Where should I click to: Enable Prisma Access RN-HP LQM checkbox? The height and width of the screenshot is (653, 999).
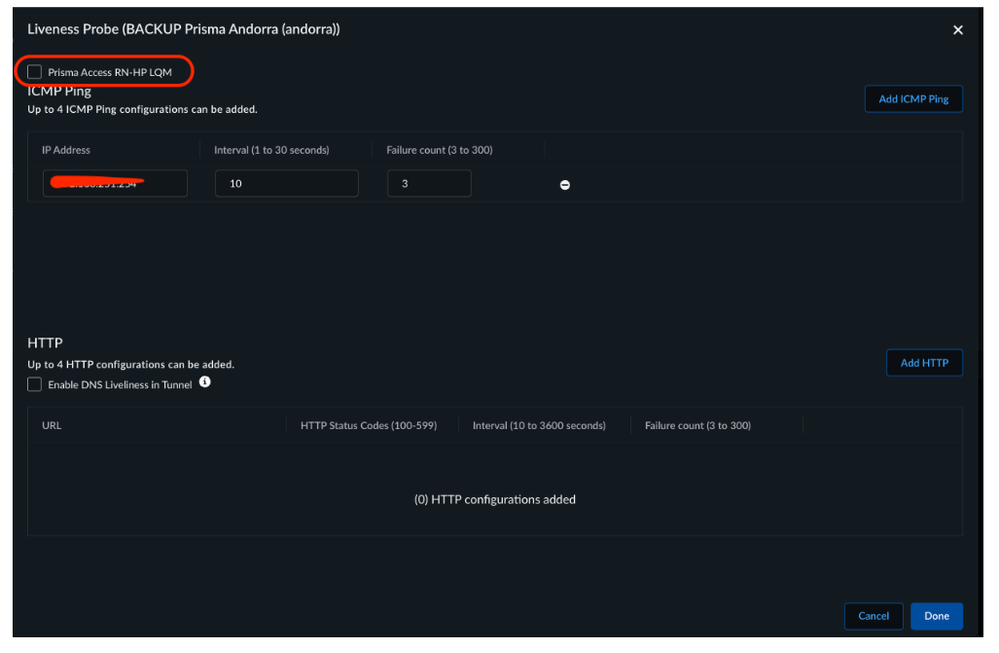pyautogui.click(x=34, y=72)
